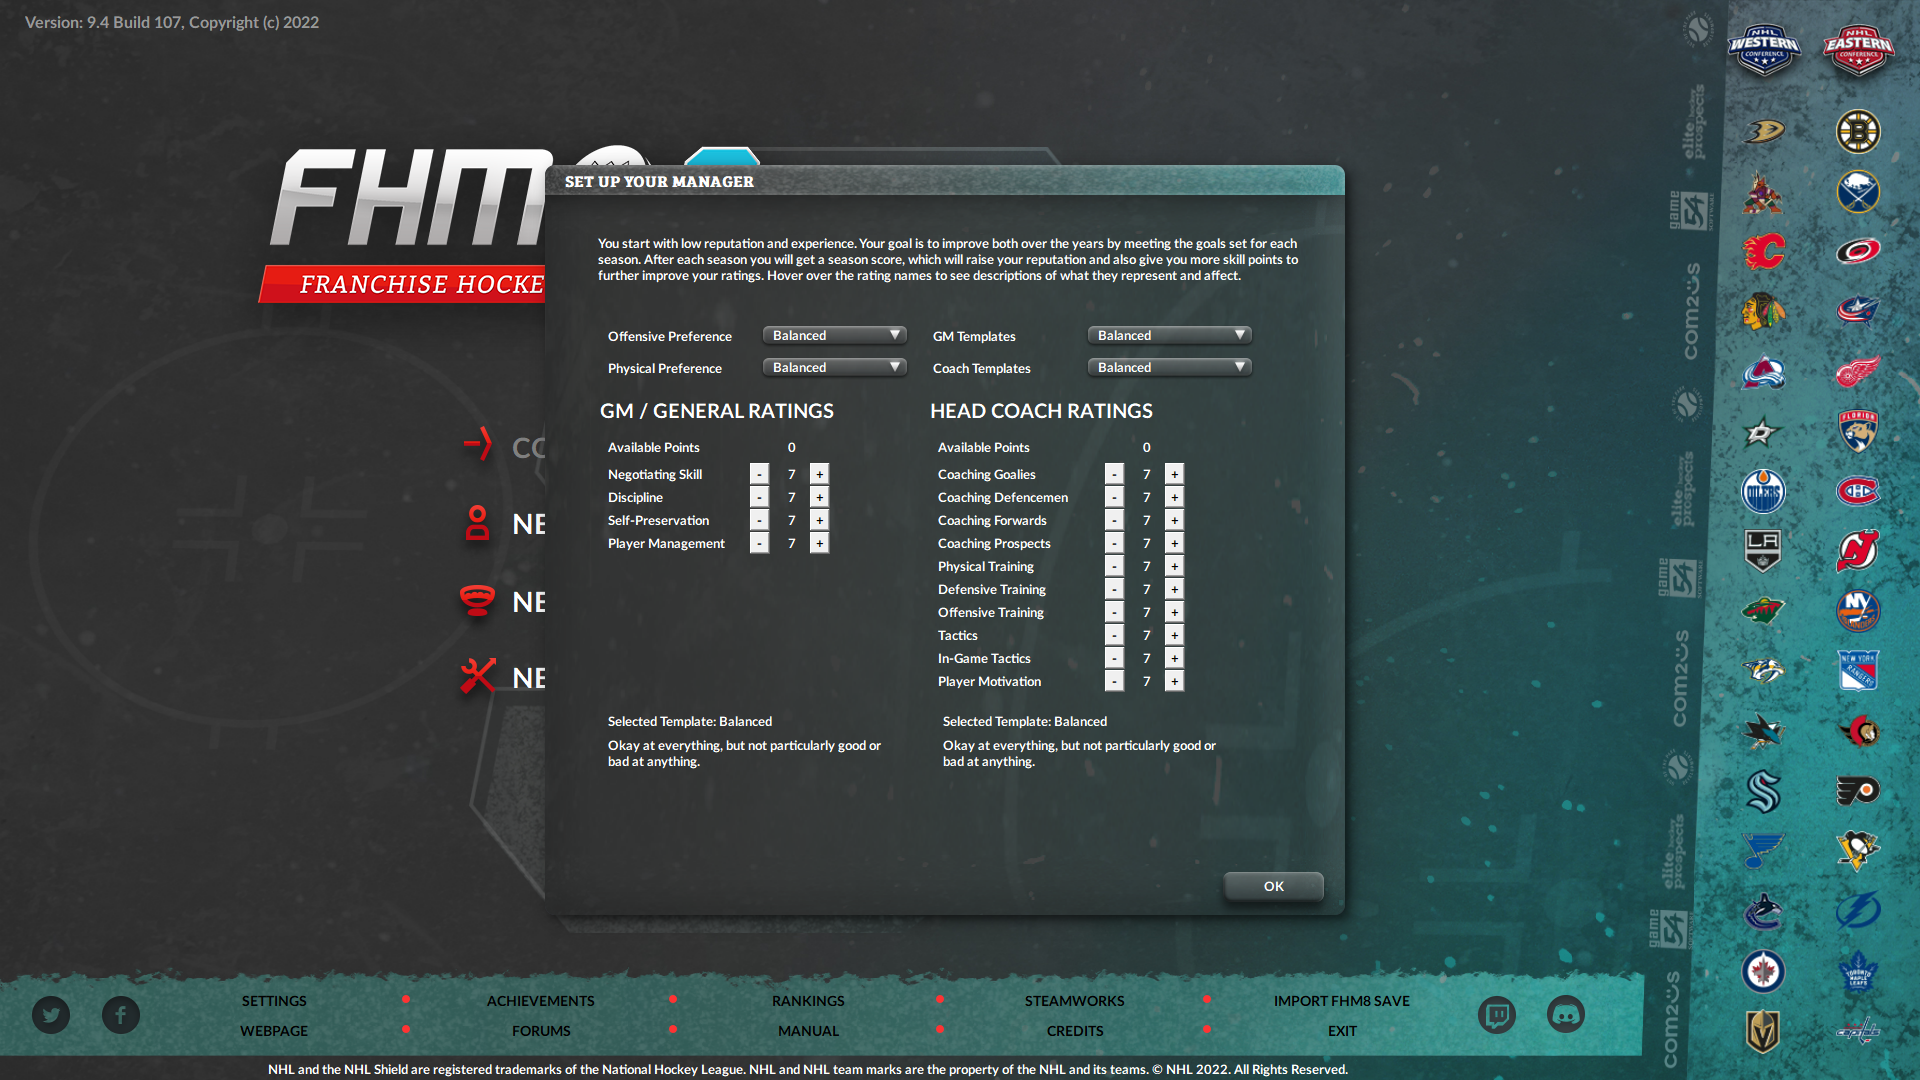Click EXIT to quit game
Viewport: 1920px width, 1080px height.
click(1342, 1031)
